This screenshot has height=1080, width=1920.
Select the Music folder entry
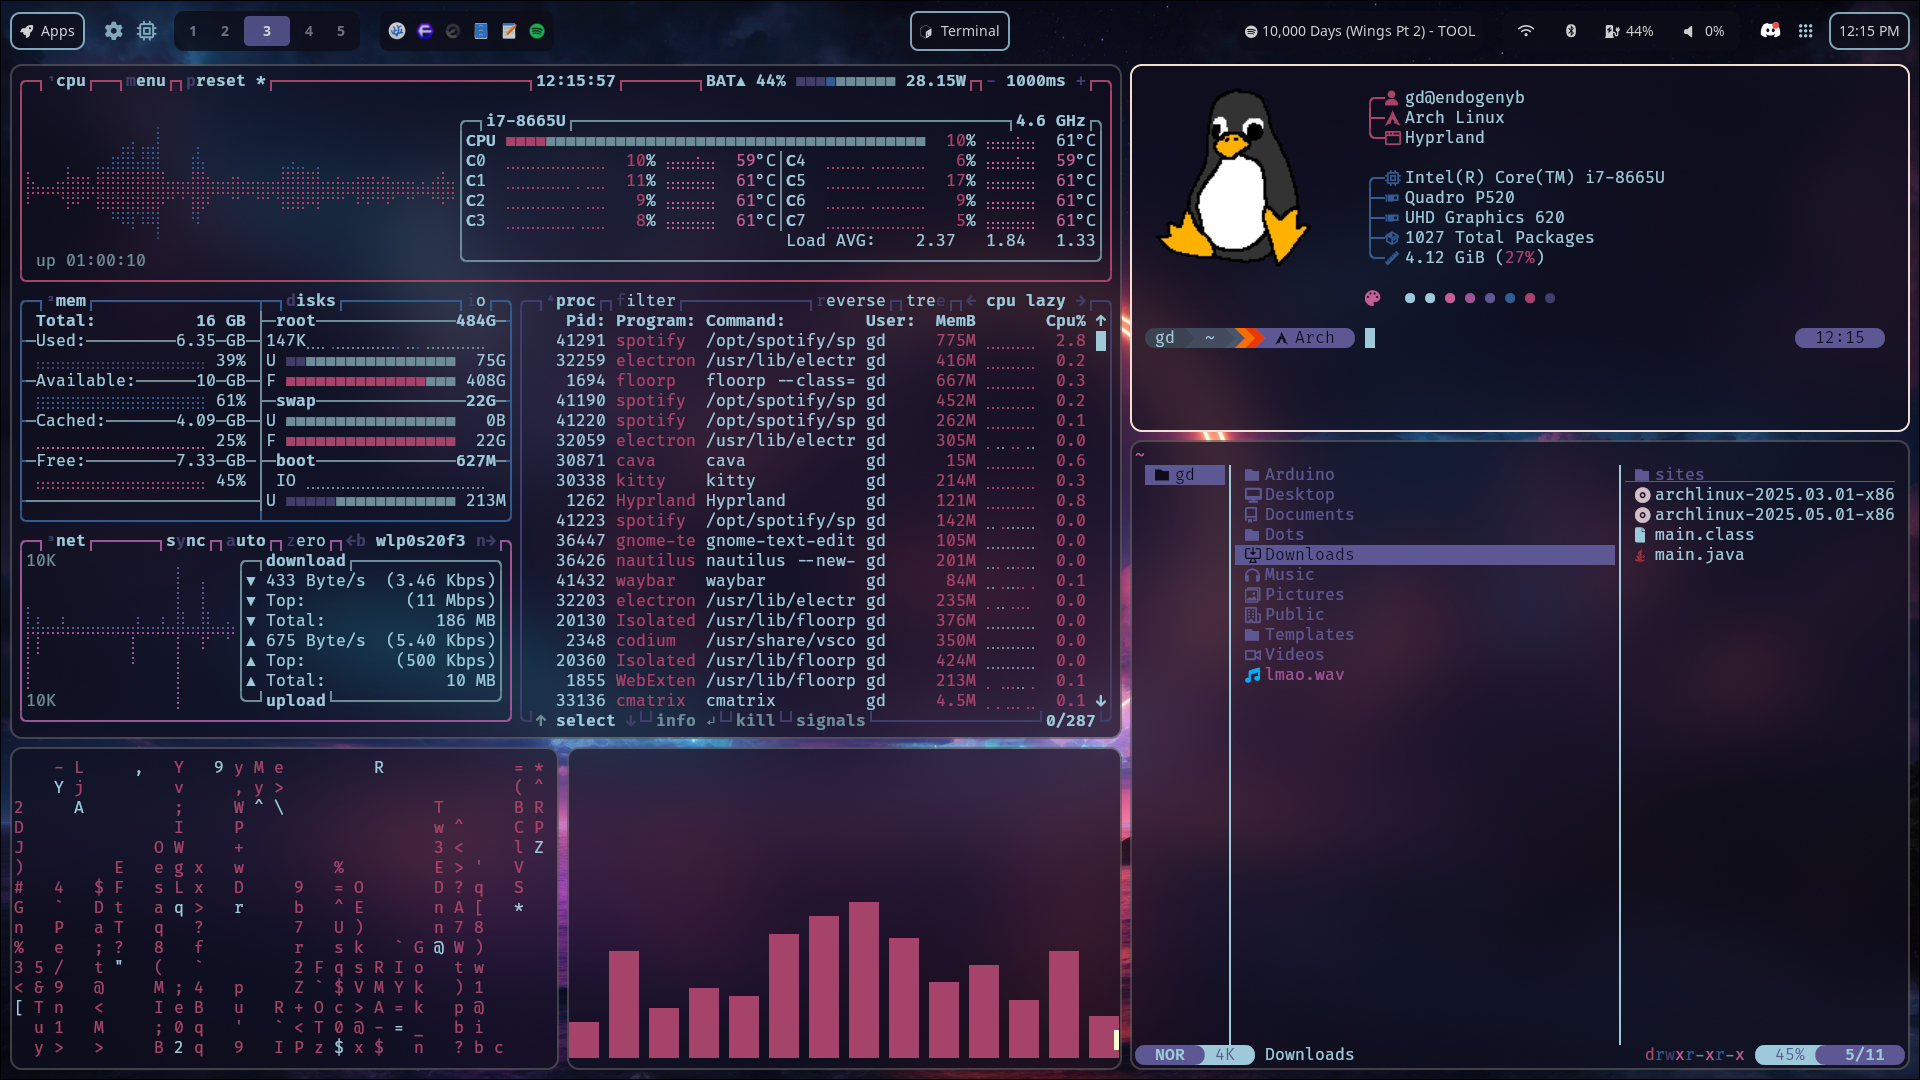(x=1279, y=574)
